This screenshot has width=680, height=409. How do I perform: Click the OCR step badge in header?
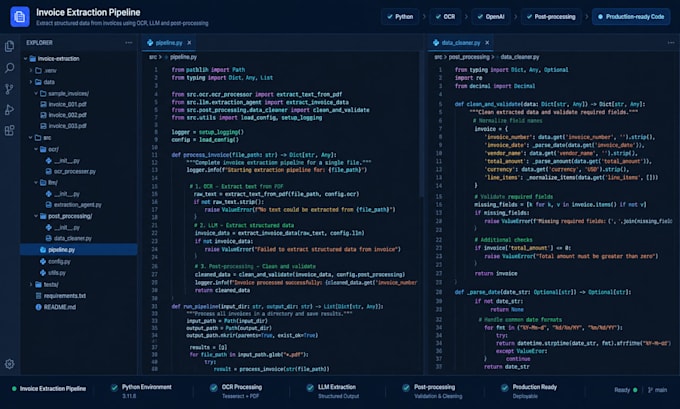(445, 16)
